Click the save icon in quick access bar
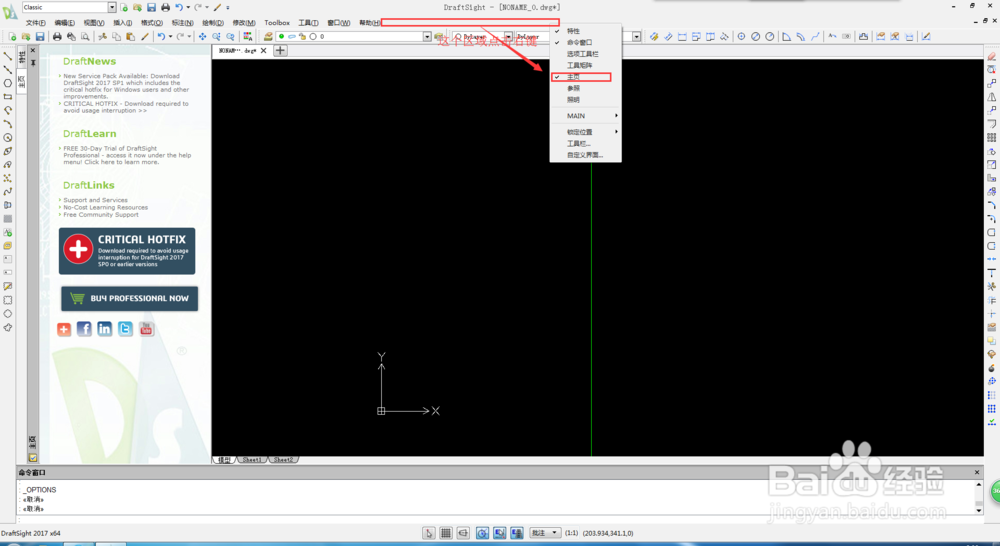Image resolution: width=1000 pixels, height=546 pixels. (151, 7)
